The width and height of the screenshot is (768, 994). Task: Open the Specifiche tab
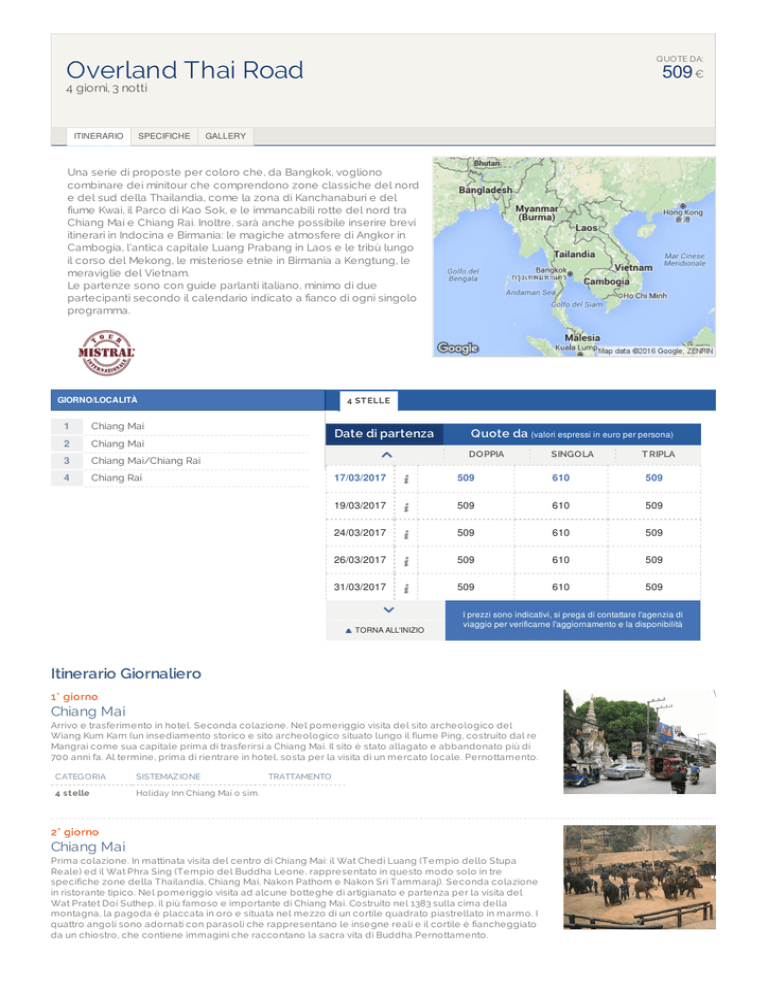[x=164, y=136]
